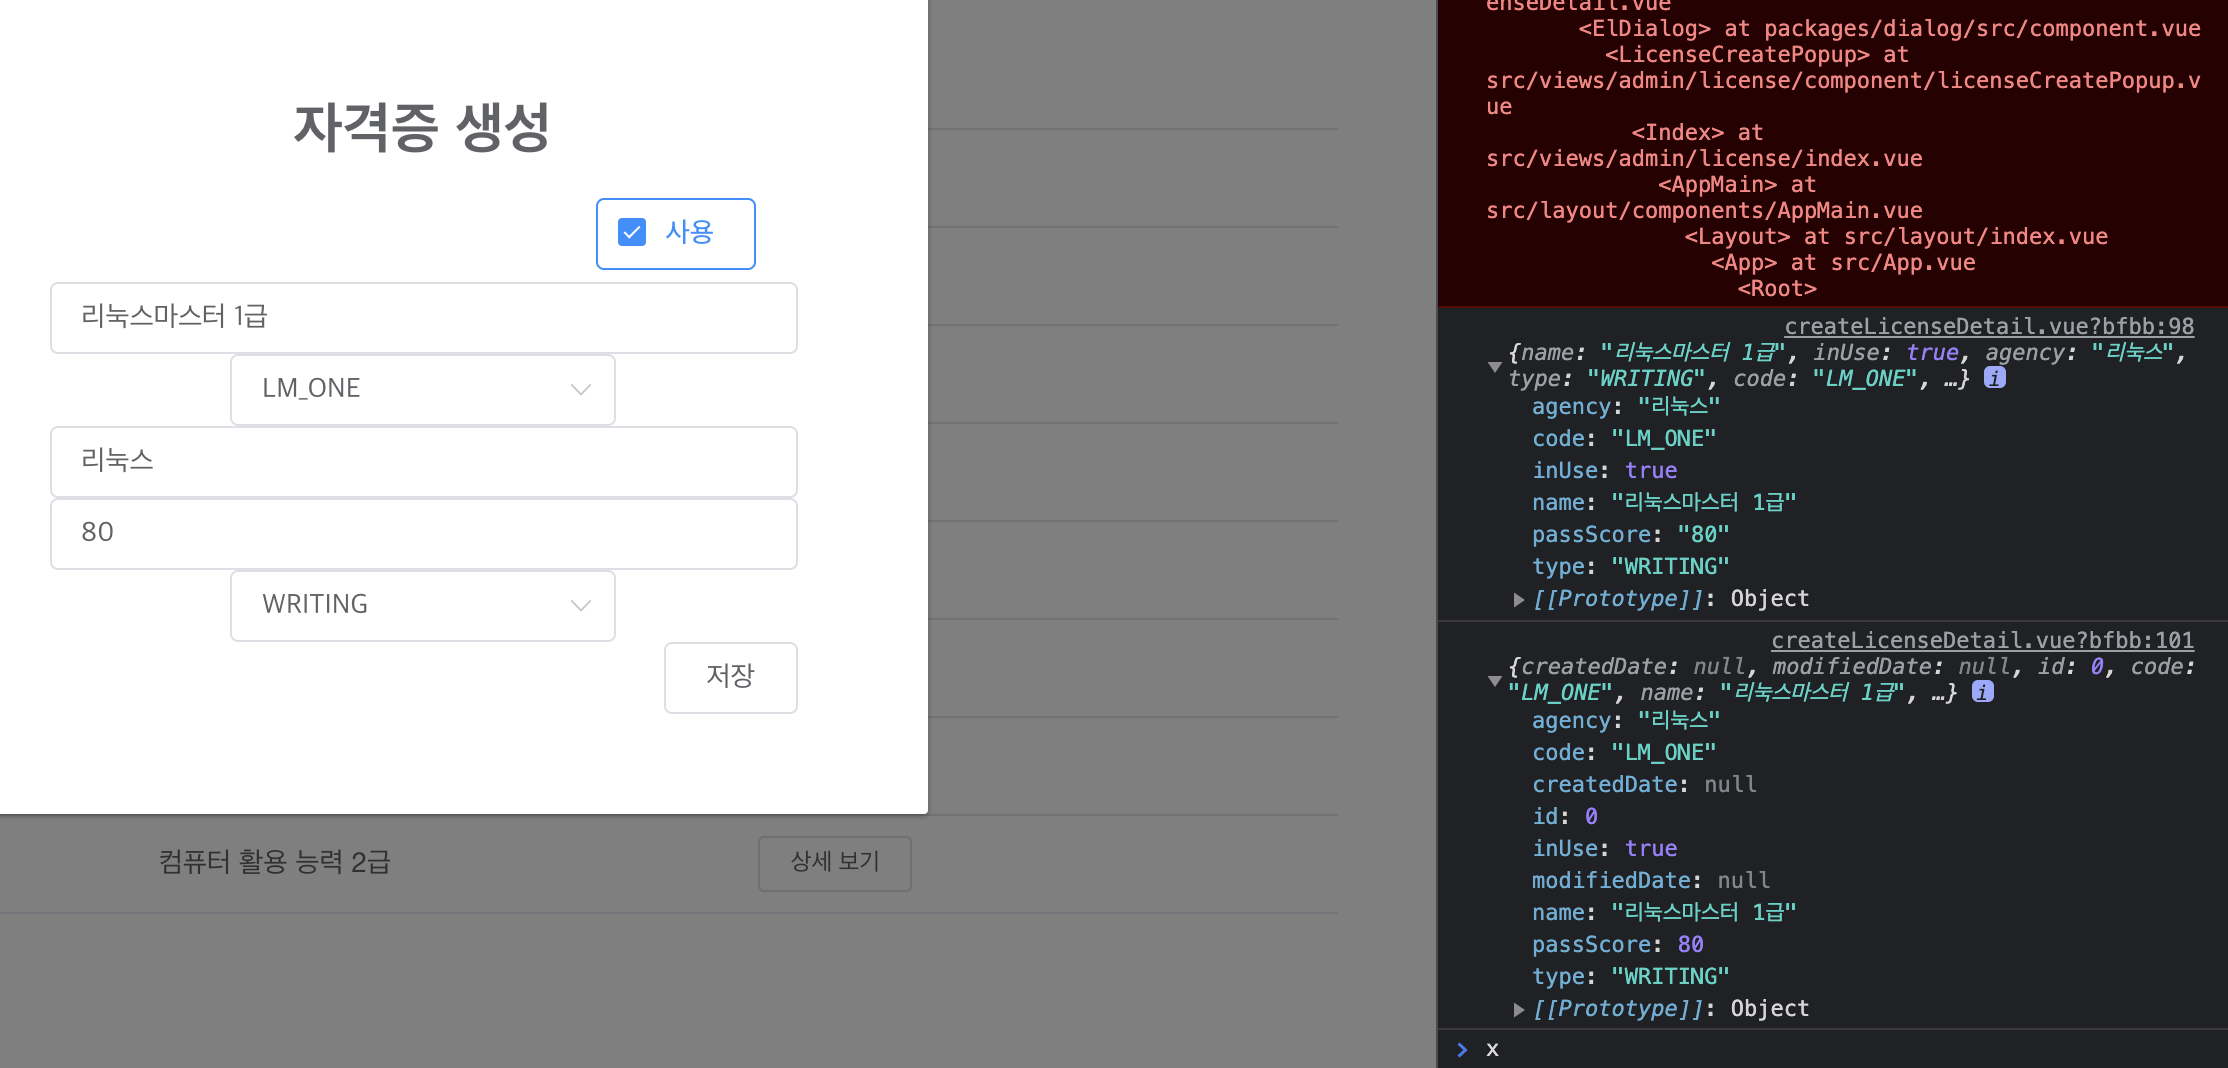The image size is (2228, 1068).
Task: Select <Layout> at src/layout/index.vue trace line
Action: point(1896,236)
